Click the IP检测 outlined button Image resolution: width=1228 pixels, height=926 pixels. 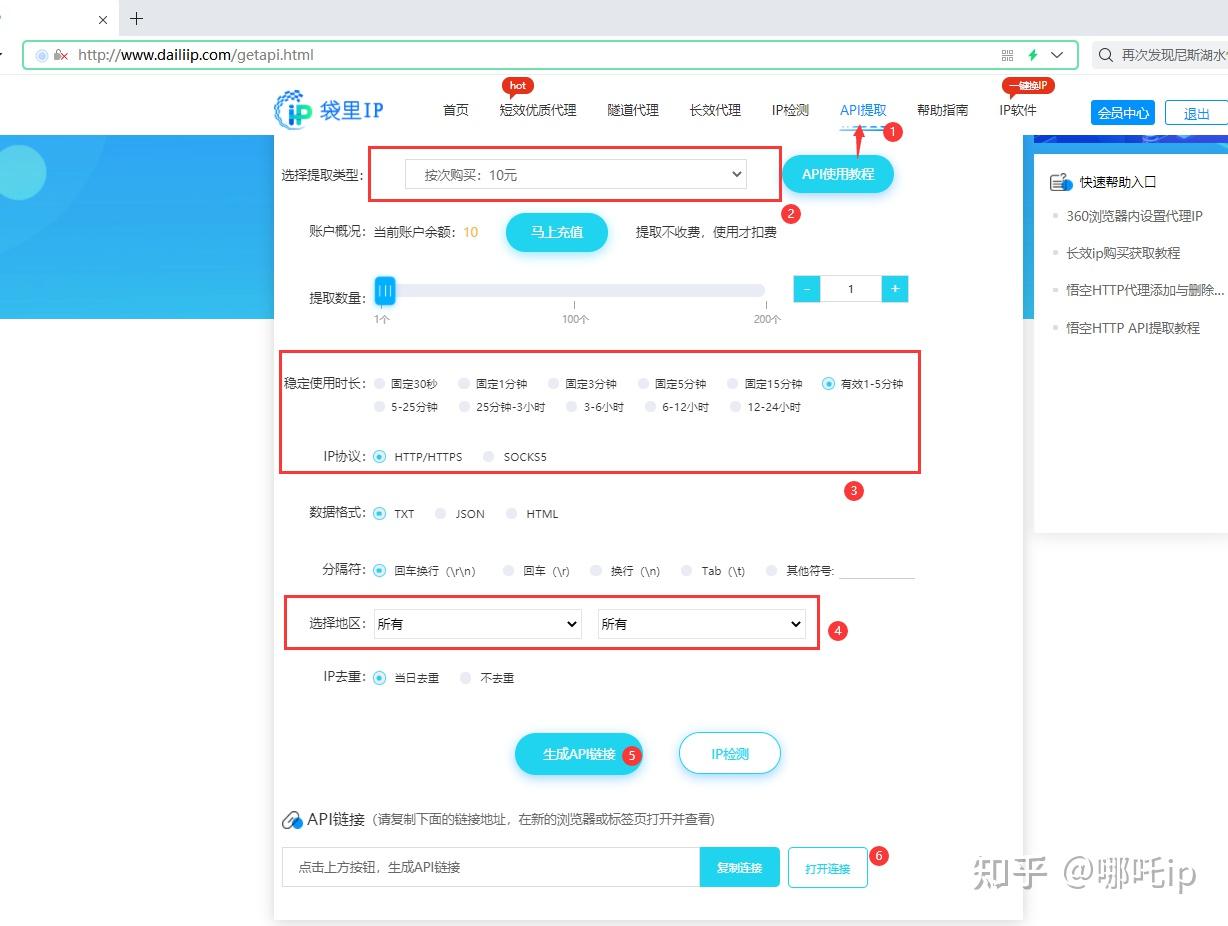tap(730, 754)
